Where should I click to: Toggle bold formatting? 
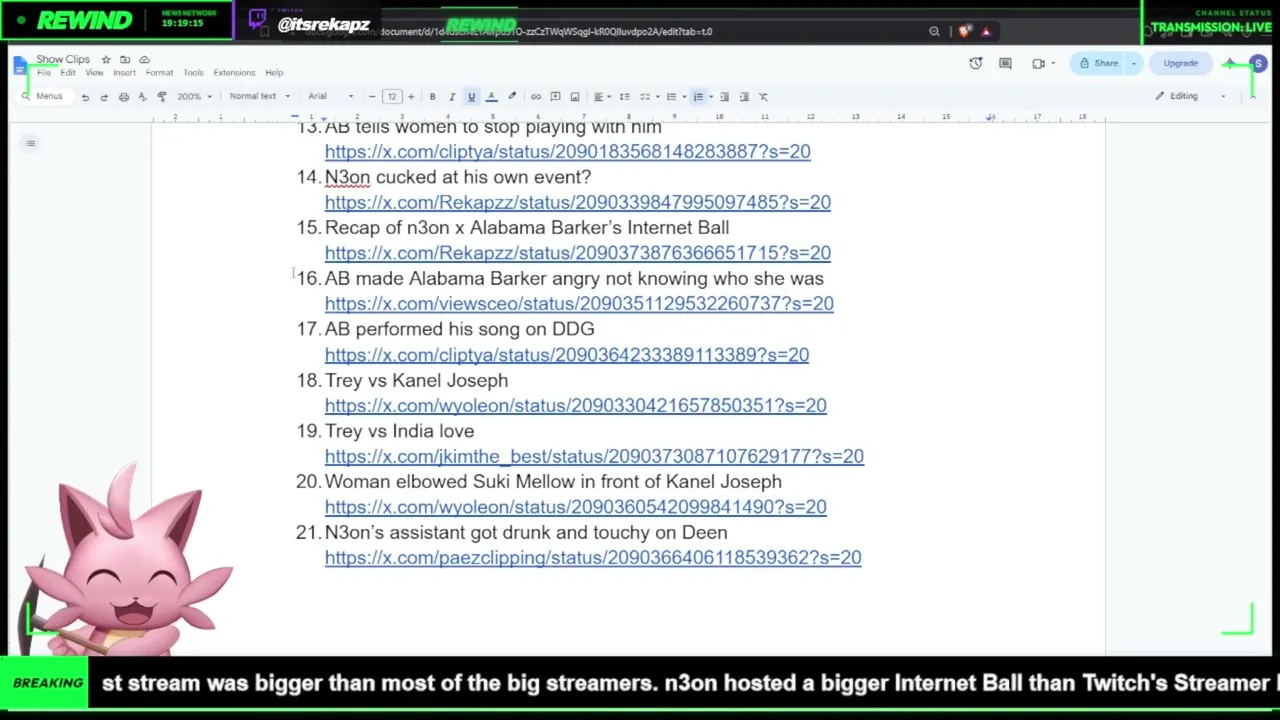[x=432, y=97]
